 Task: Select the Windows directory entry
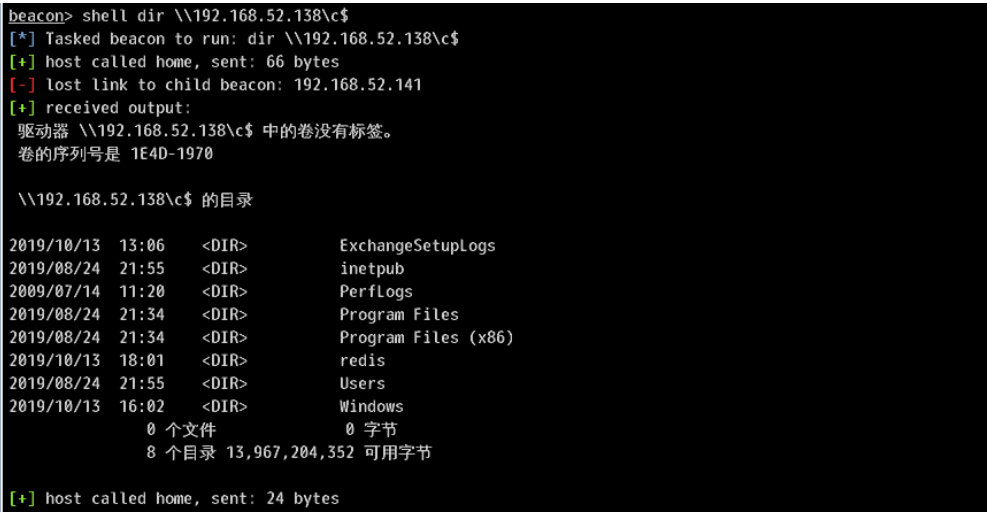(x=371, y=406)
